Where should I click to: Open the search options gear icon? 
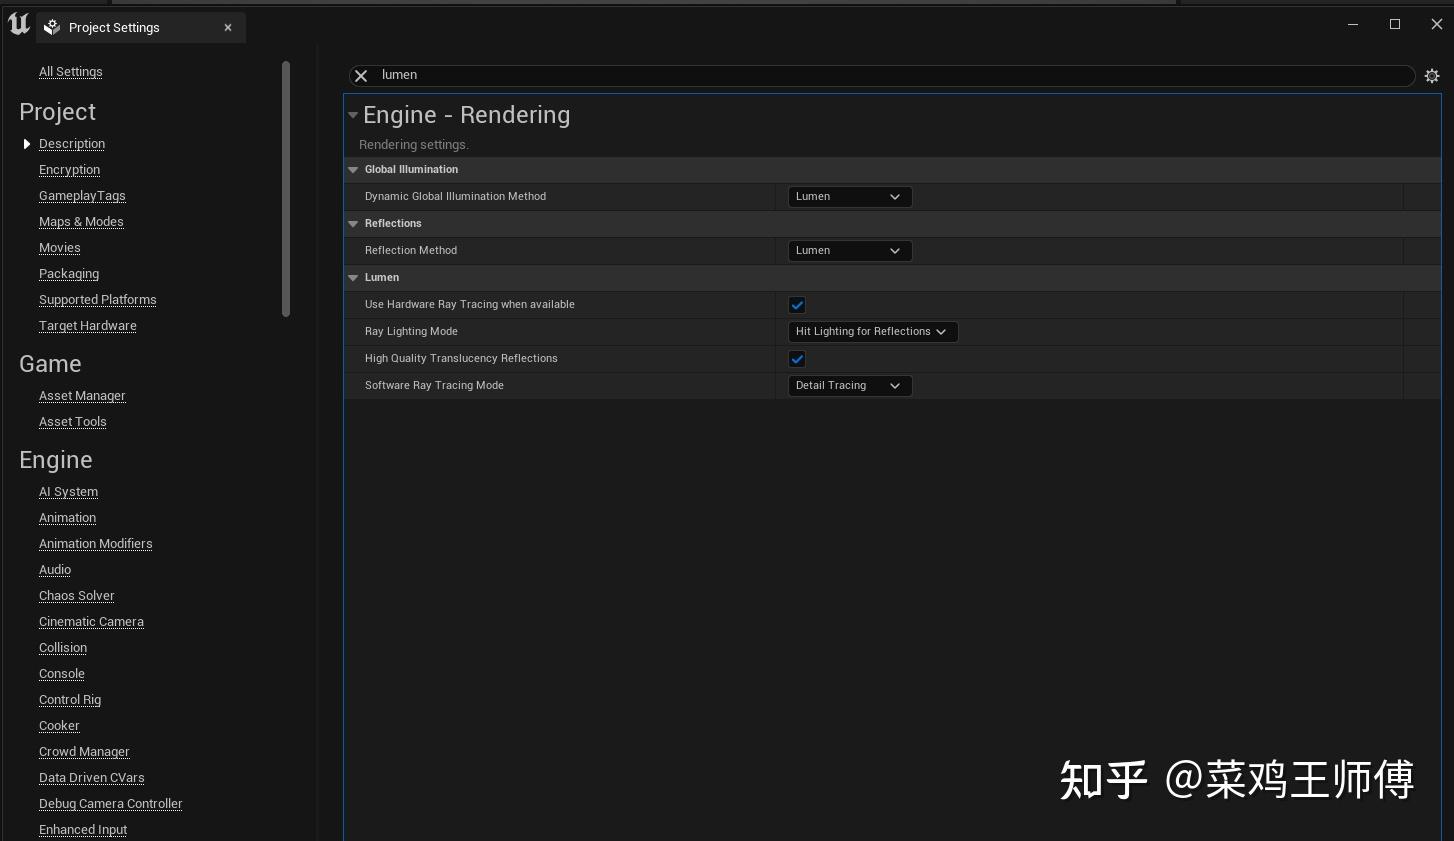1431,75
